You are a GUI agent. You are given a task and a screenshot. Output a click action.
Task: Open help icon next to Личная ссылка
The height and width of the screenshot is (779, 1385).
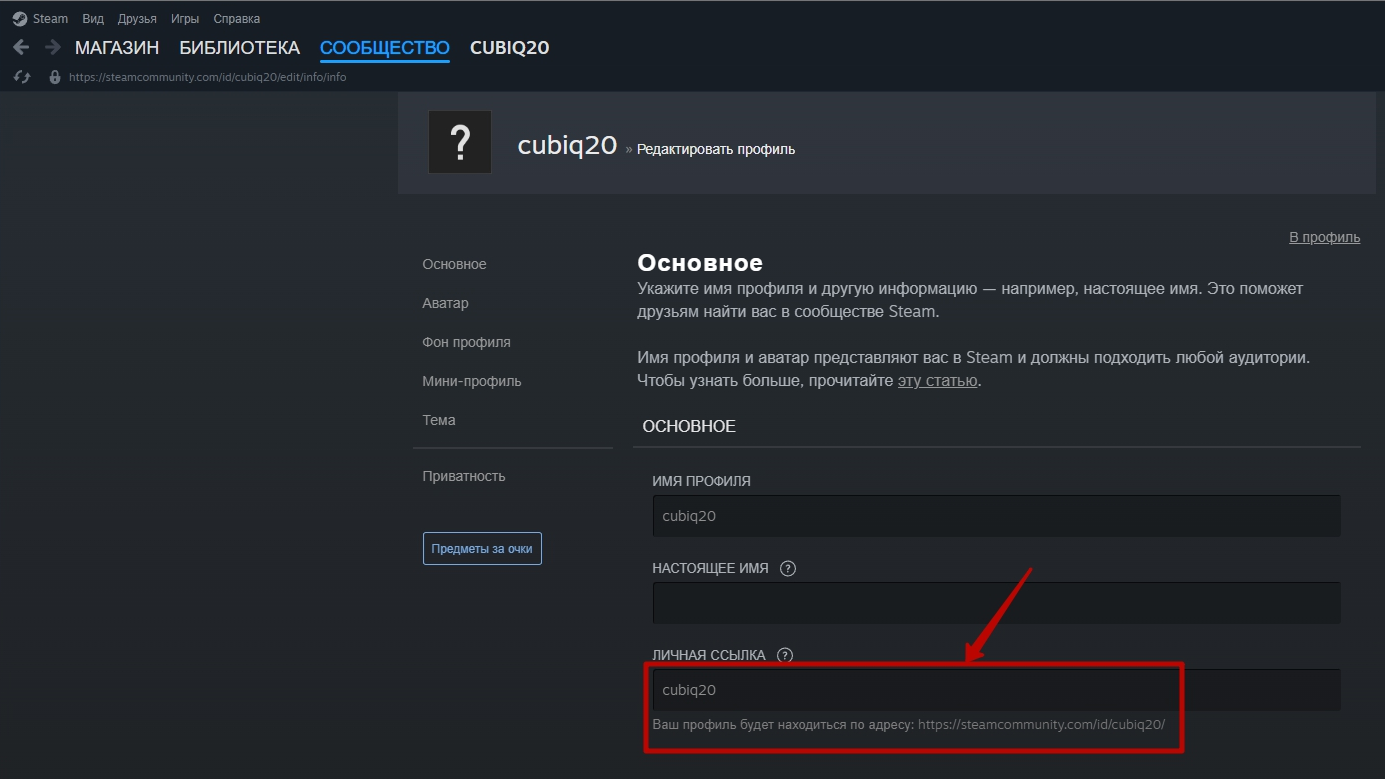(785, 655)
